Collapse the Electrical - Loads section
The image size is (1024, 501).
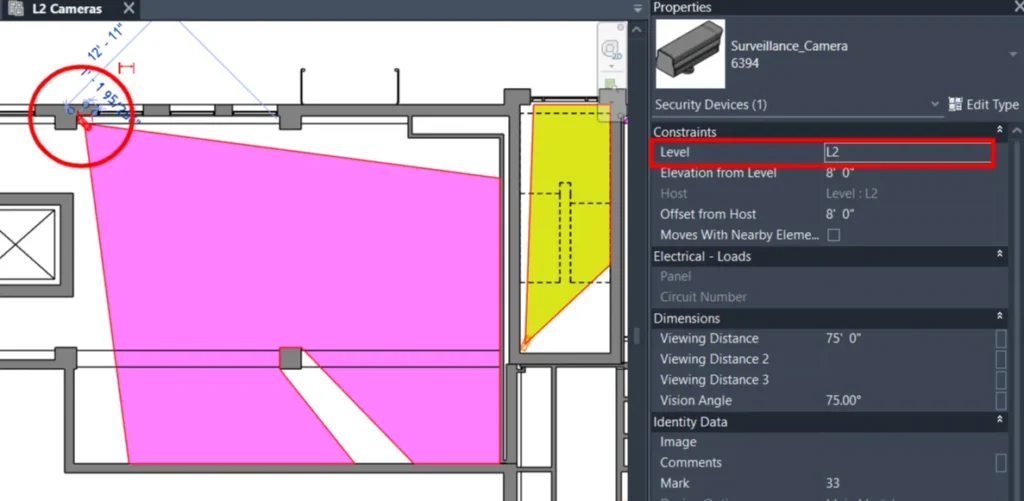1000,256
